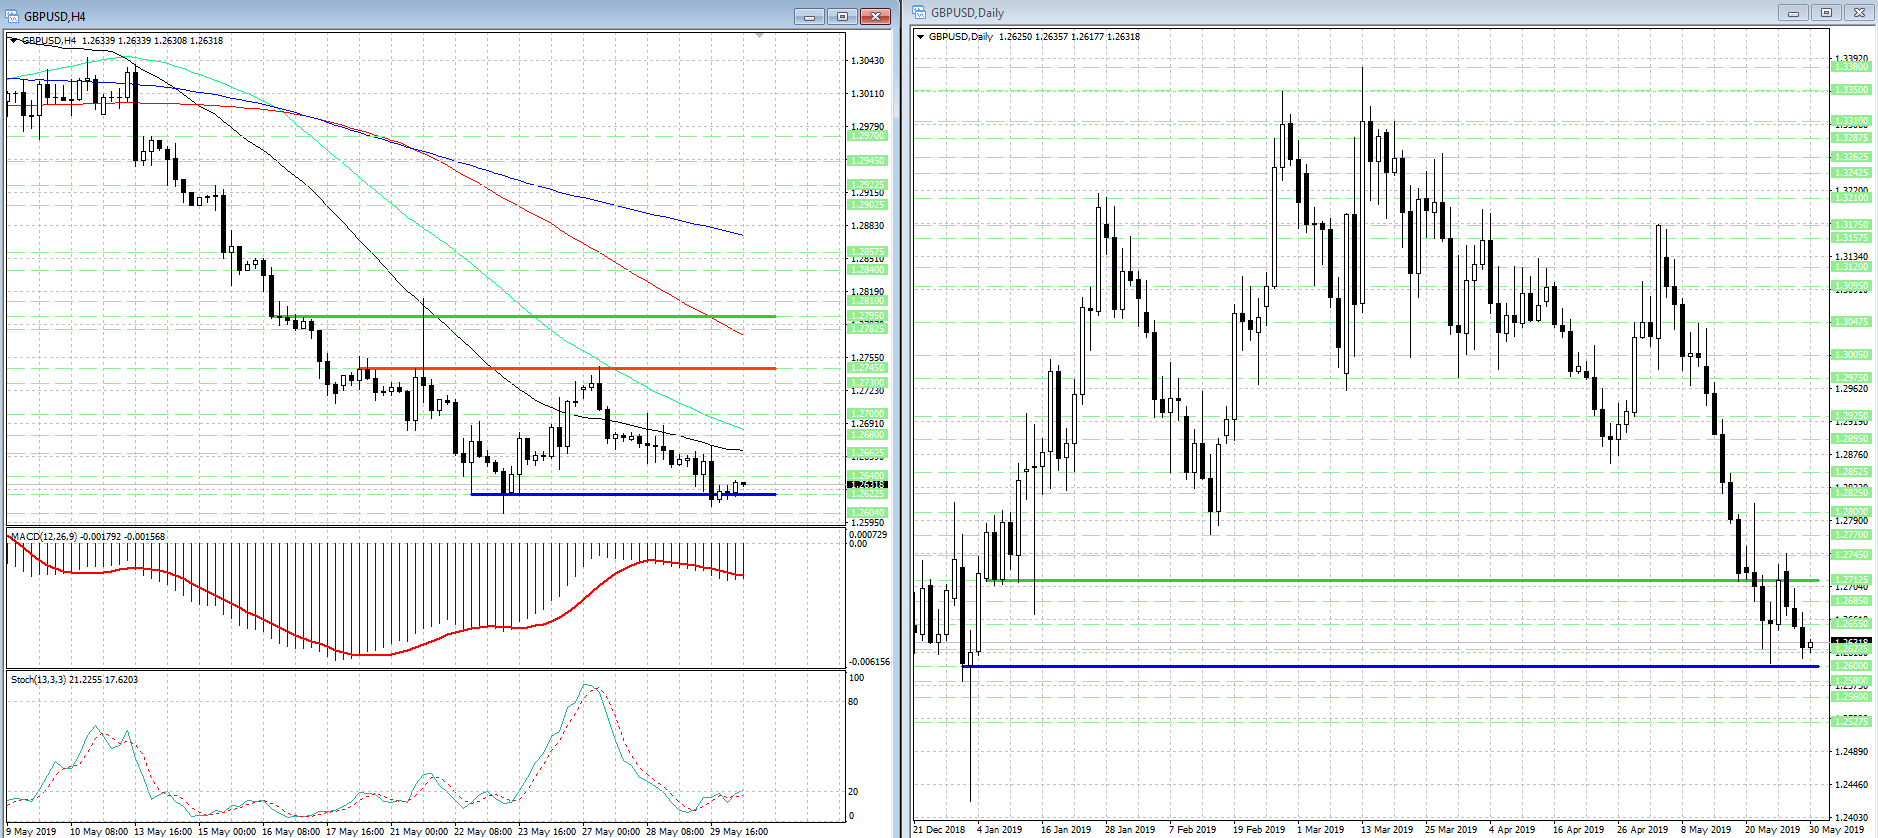This screenshot has width=1878, height=838.
Task: Click the 21 Dec 2018 date label on the Daily chart
Action: tap(939, 829)
